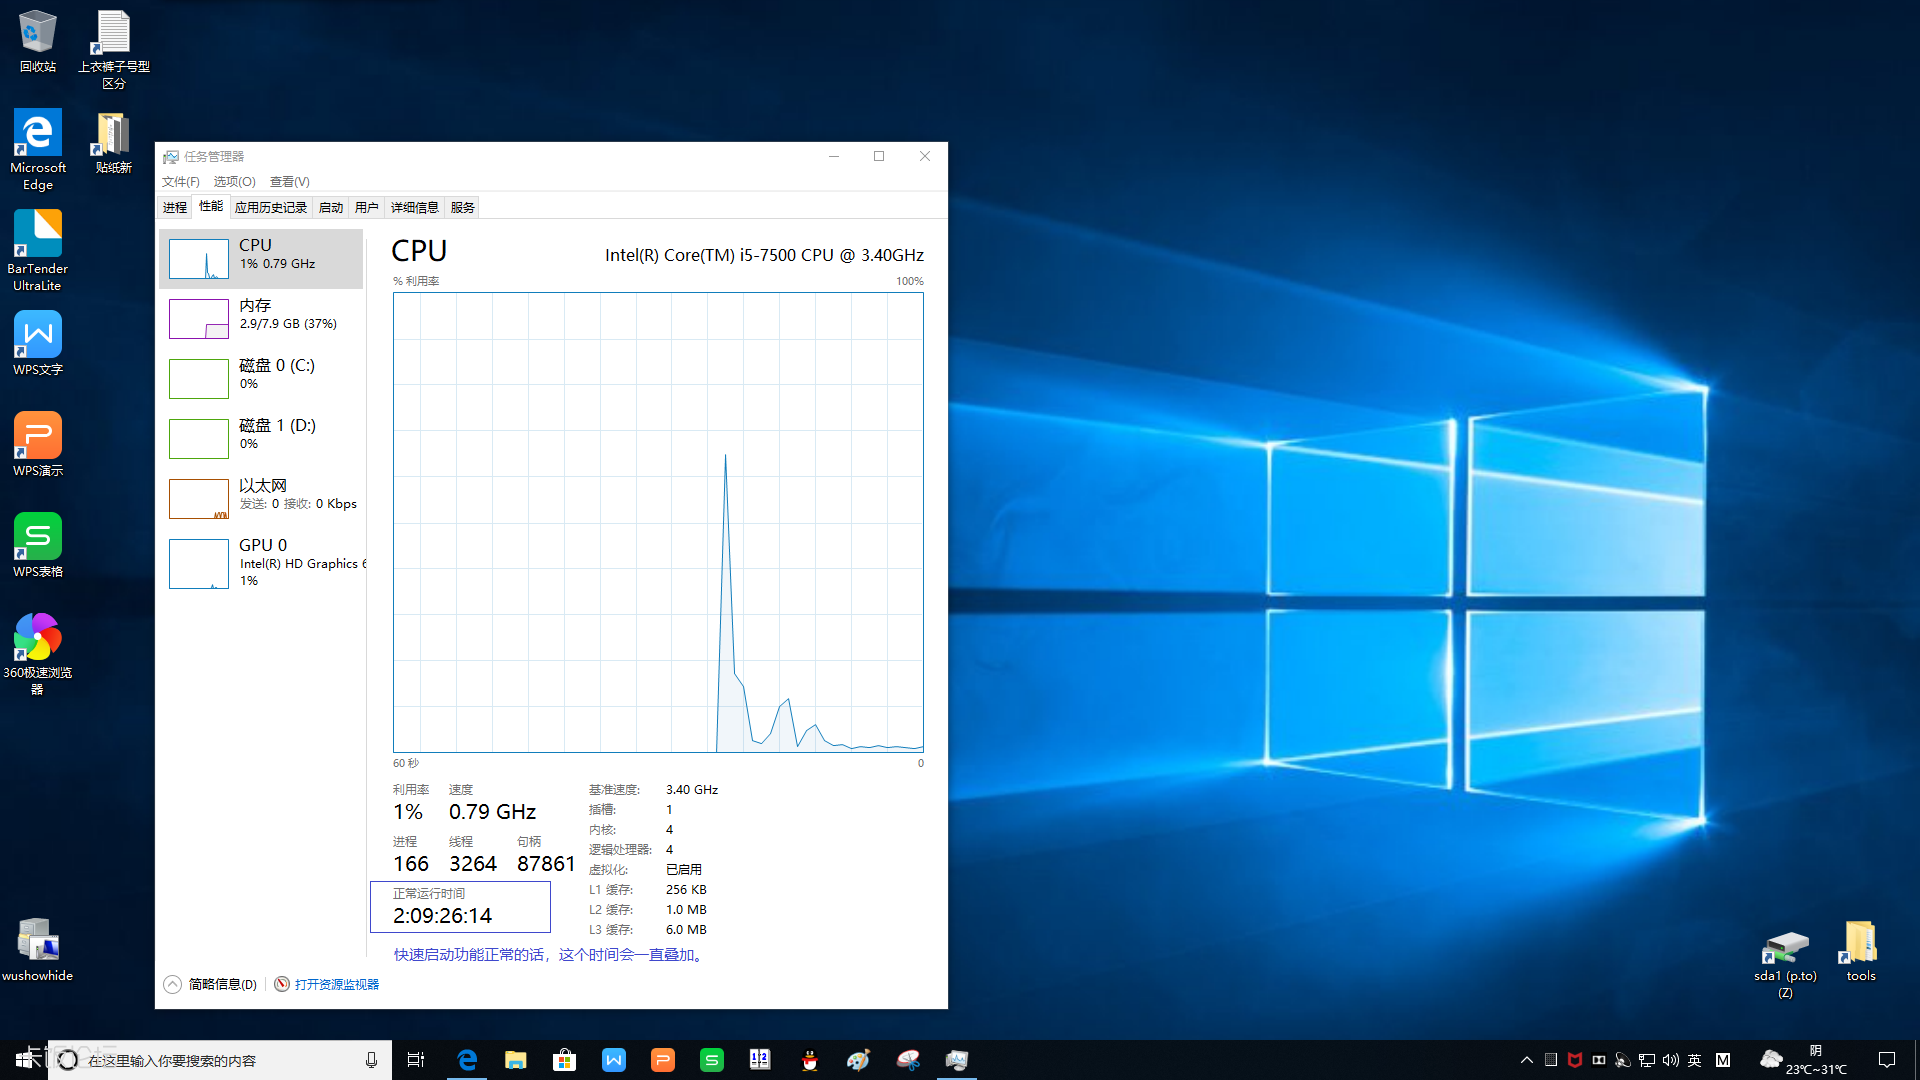Click 打开资源监视器 link

point(337,984)
